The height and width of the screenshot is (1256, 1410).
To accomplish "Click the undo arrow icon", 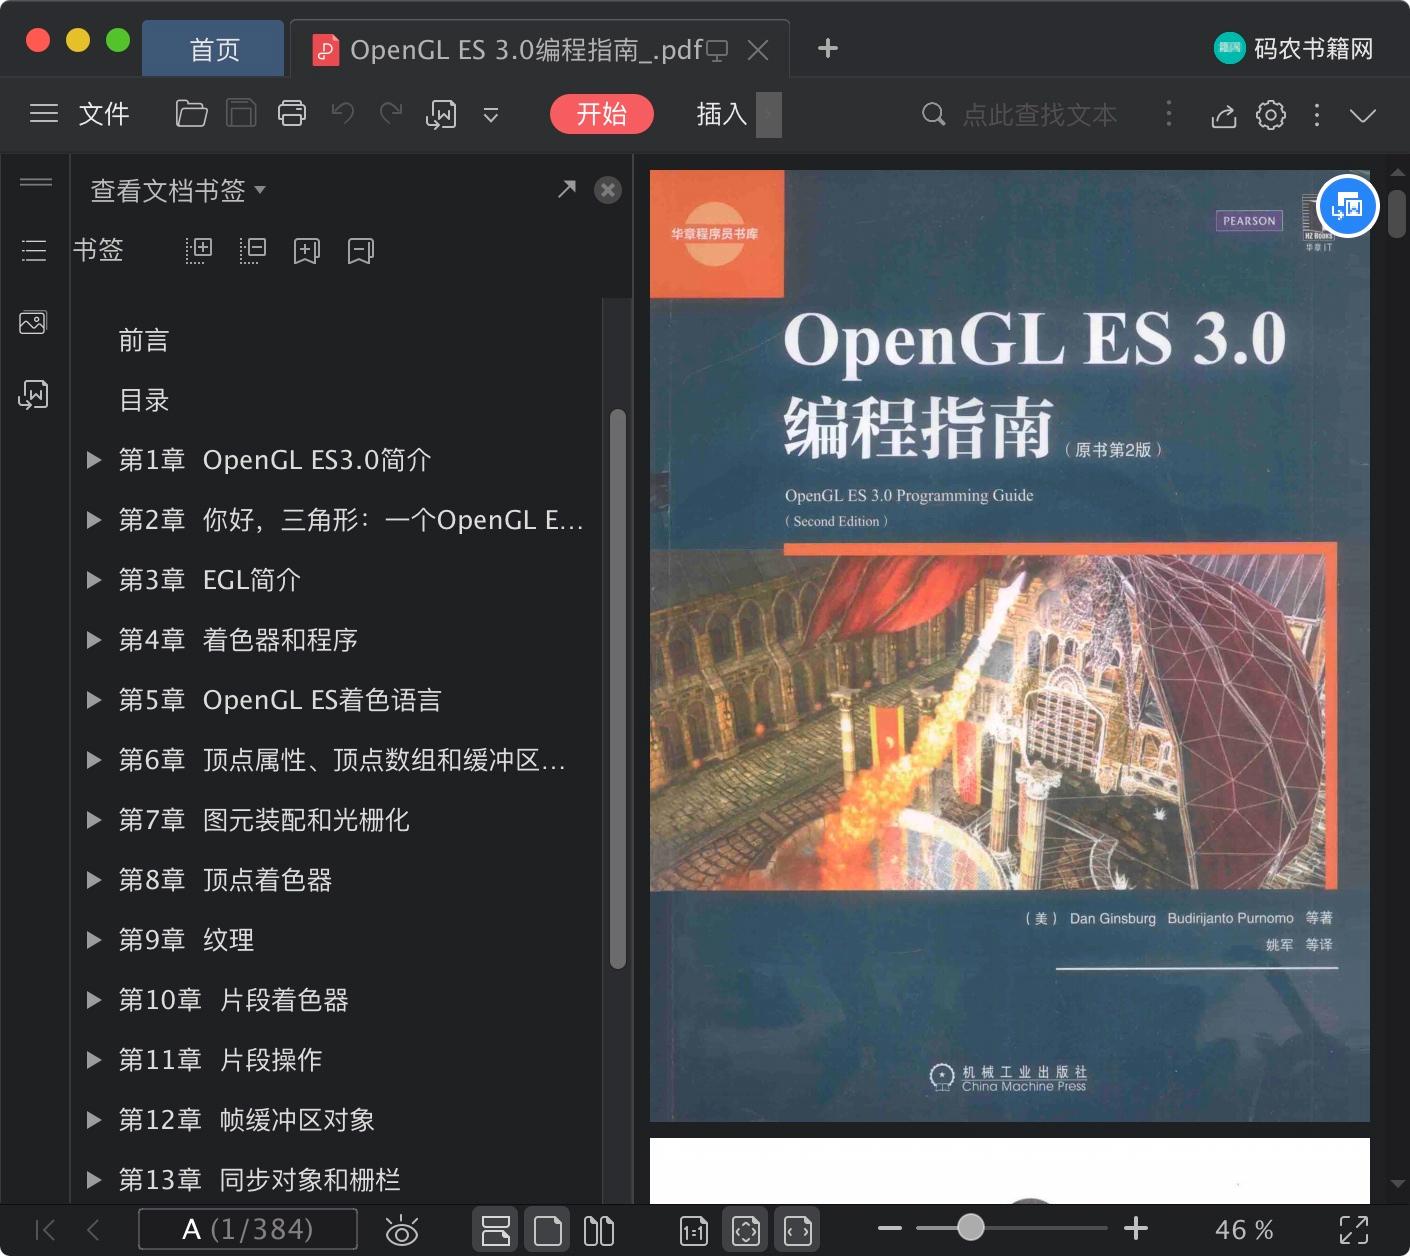I will click(343, 113).
